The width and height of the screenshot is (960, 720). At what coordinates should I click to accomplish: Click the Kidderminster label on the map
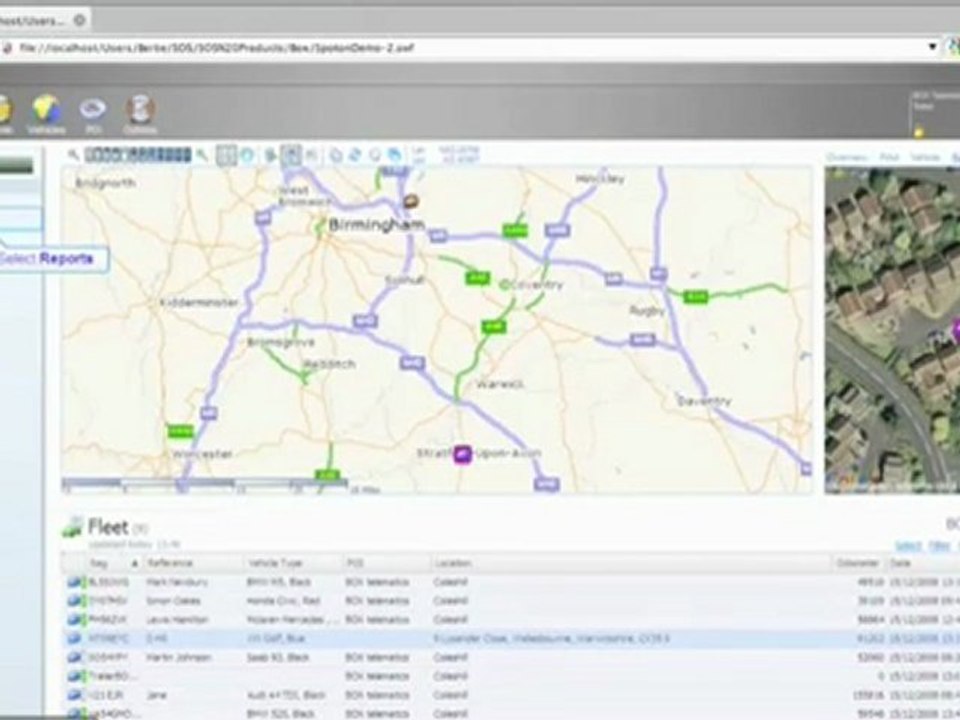(199, 302)
